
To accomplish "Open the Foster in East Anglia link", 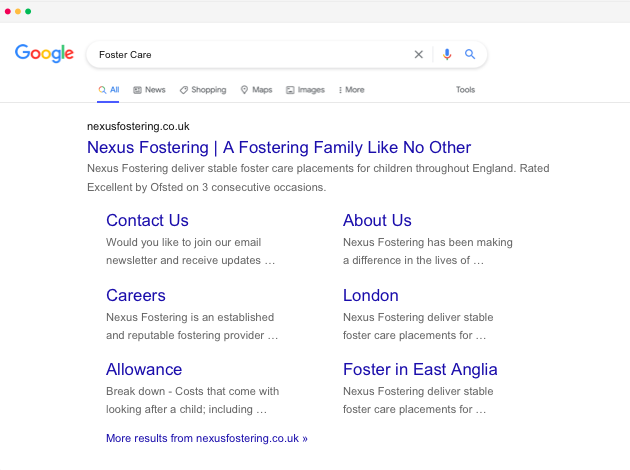I will pyautogui.click(x=420, y=370).
